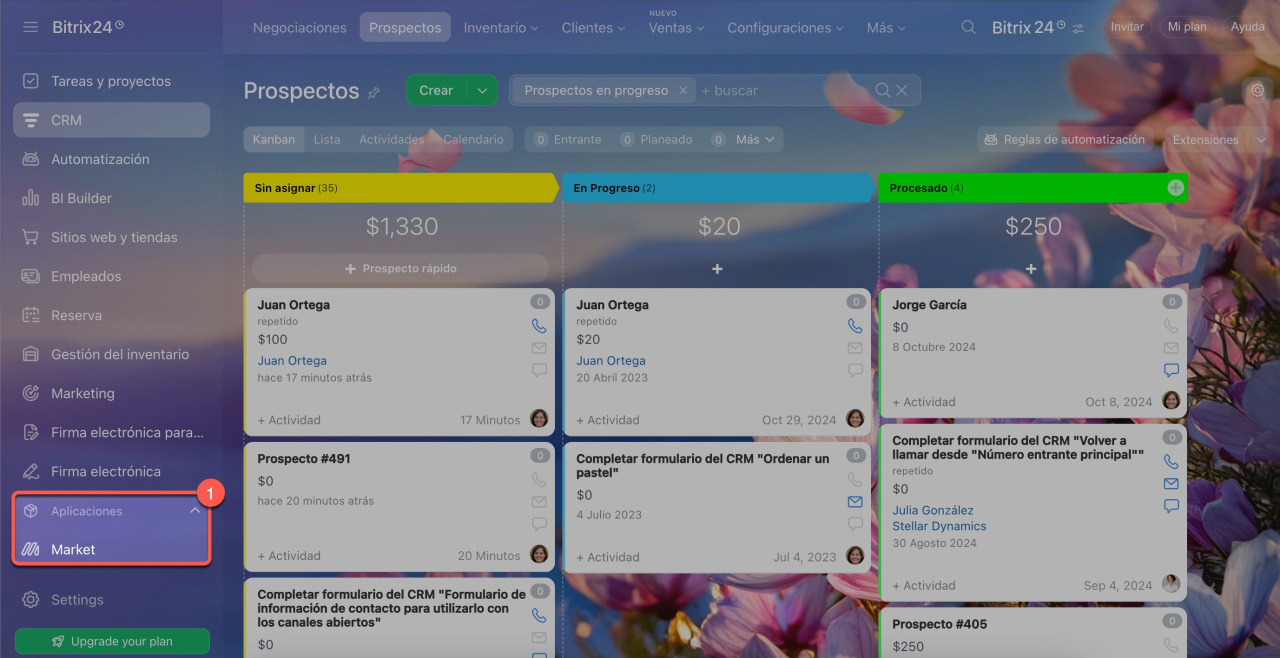The height and width of the screenshot is (658, 1280).
Task: Click phone icon on $20 Juan Ortega card
Action: click(x=855, y=326)
